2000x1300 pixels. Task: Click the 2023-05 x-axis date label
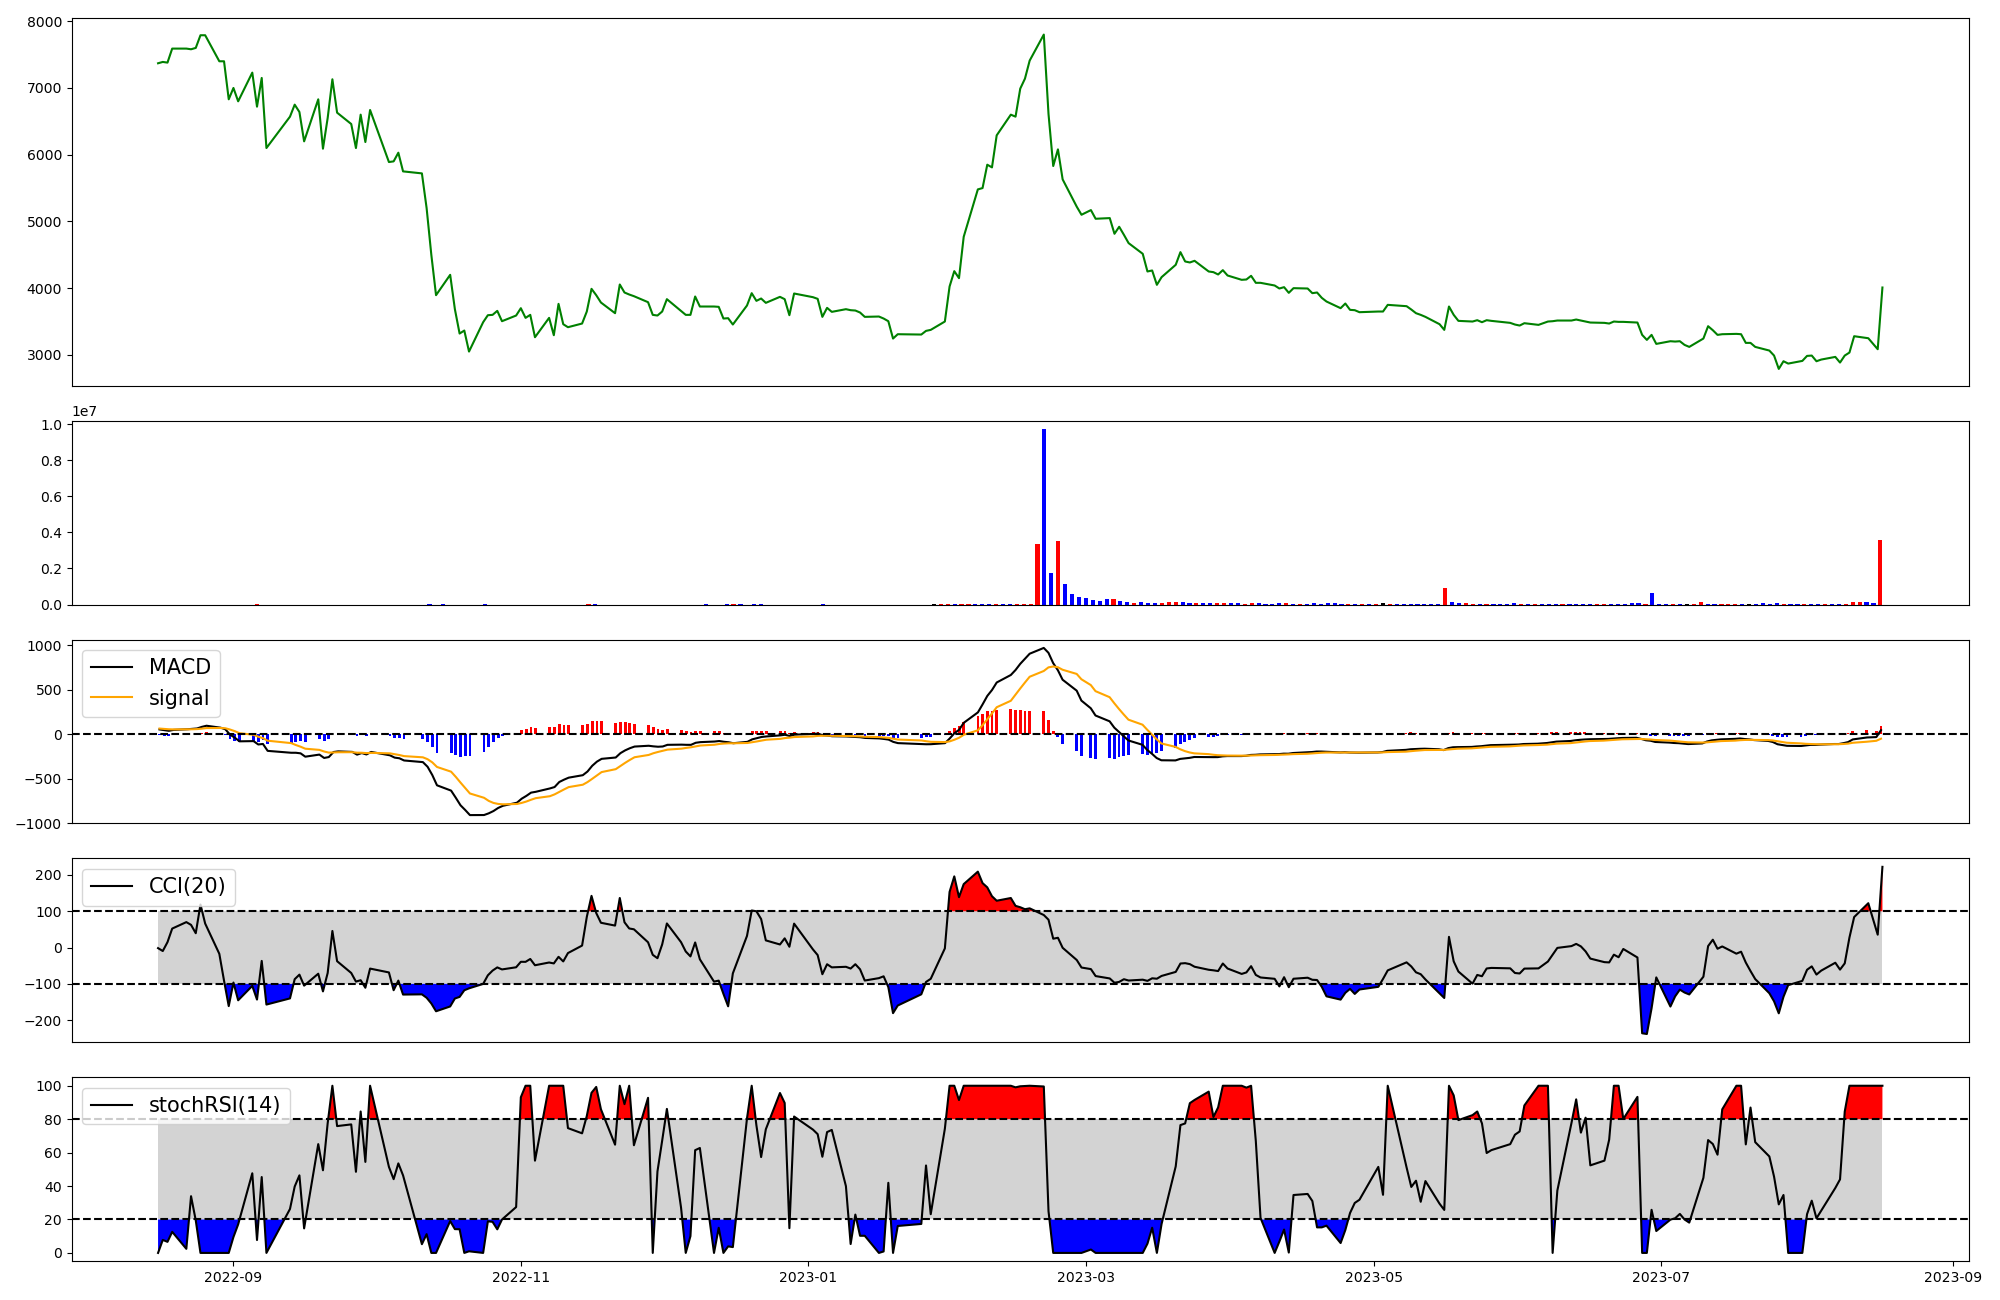[1374, 1277]
